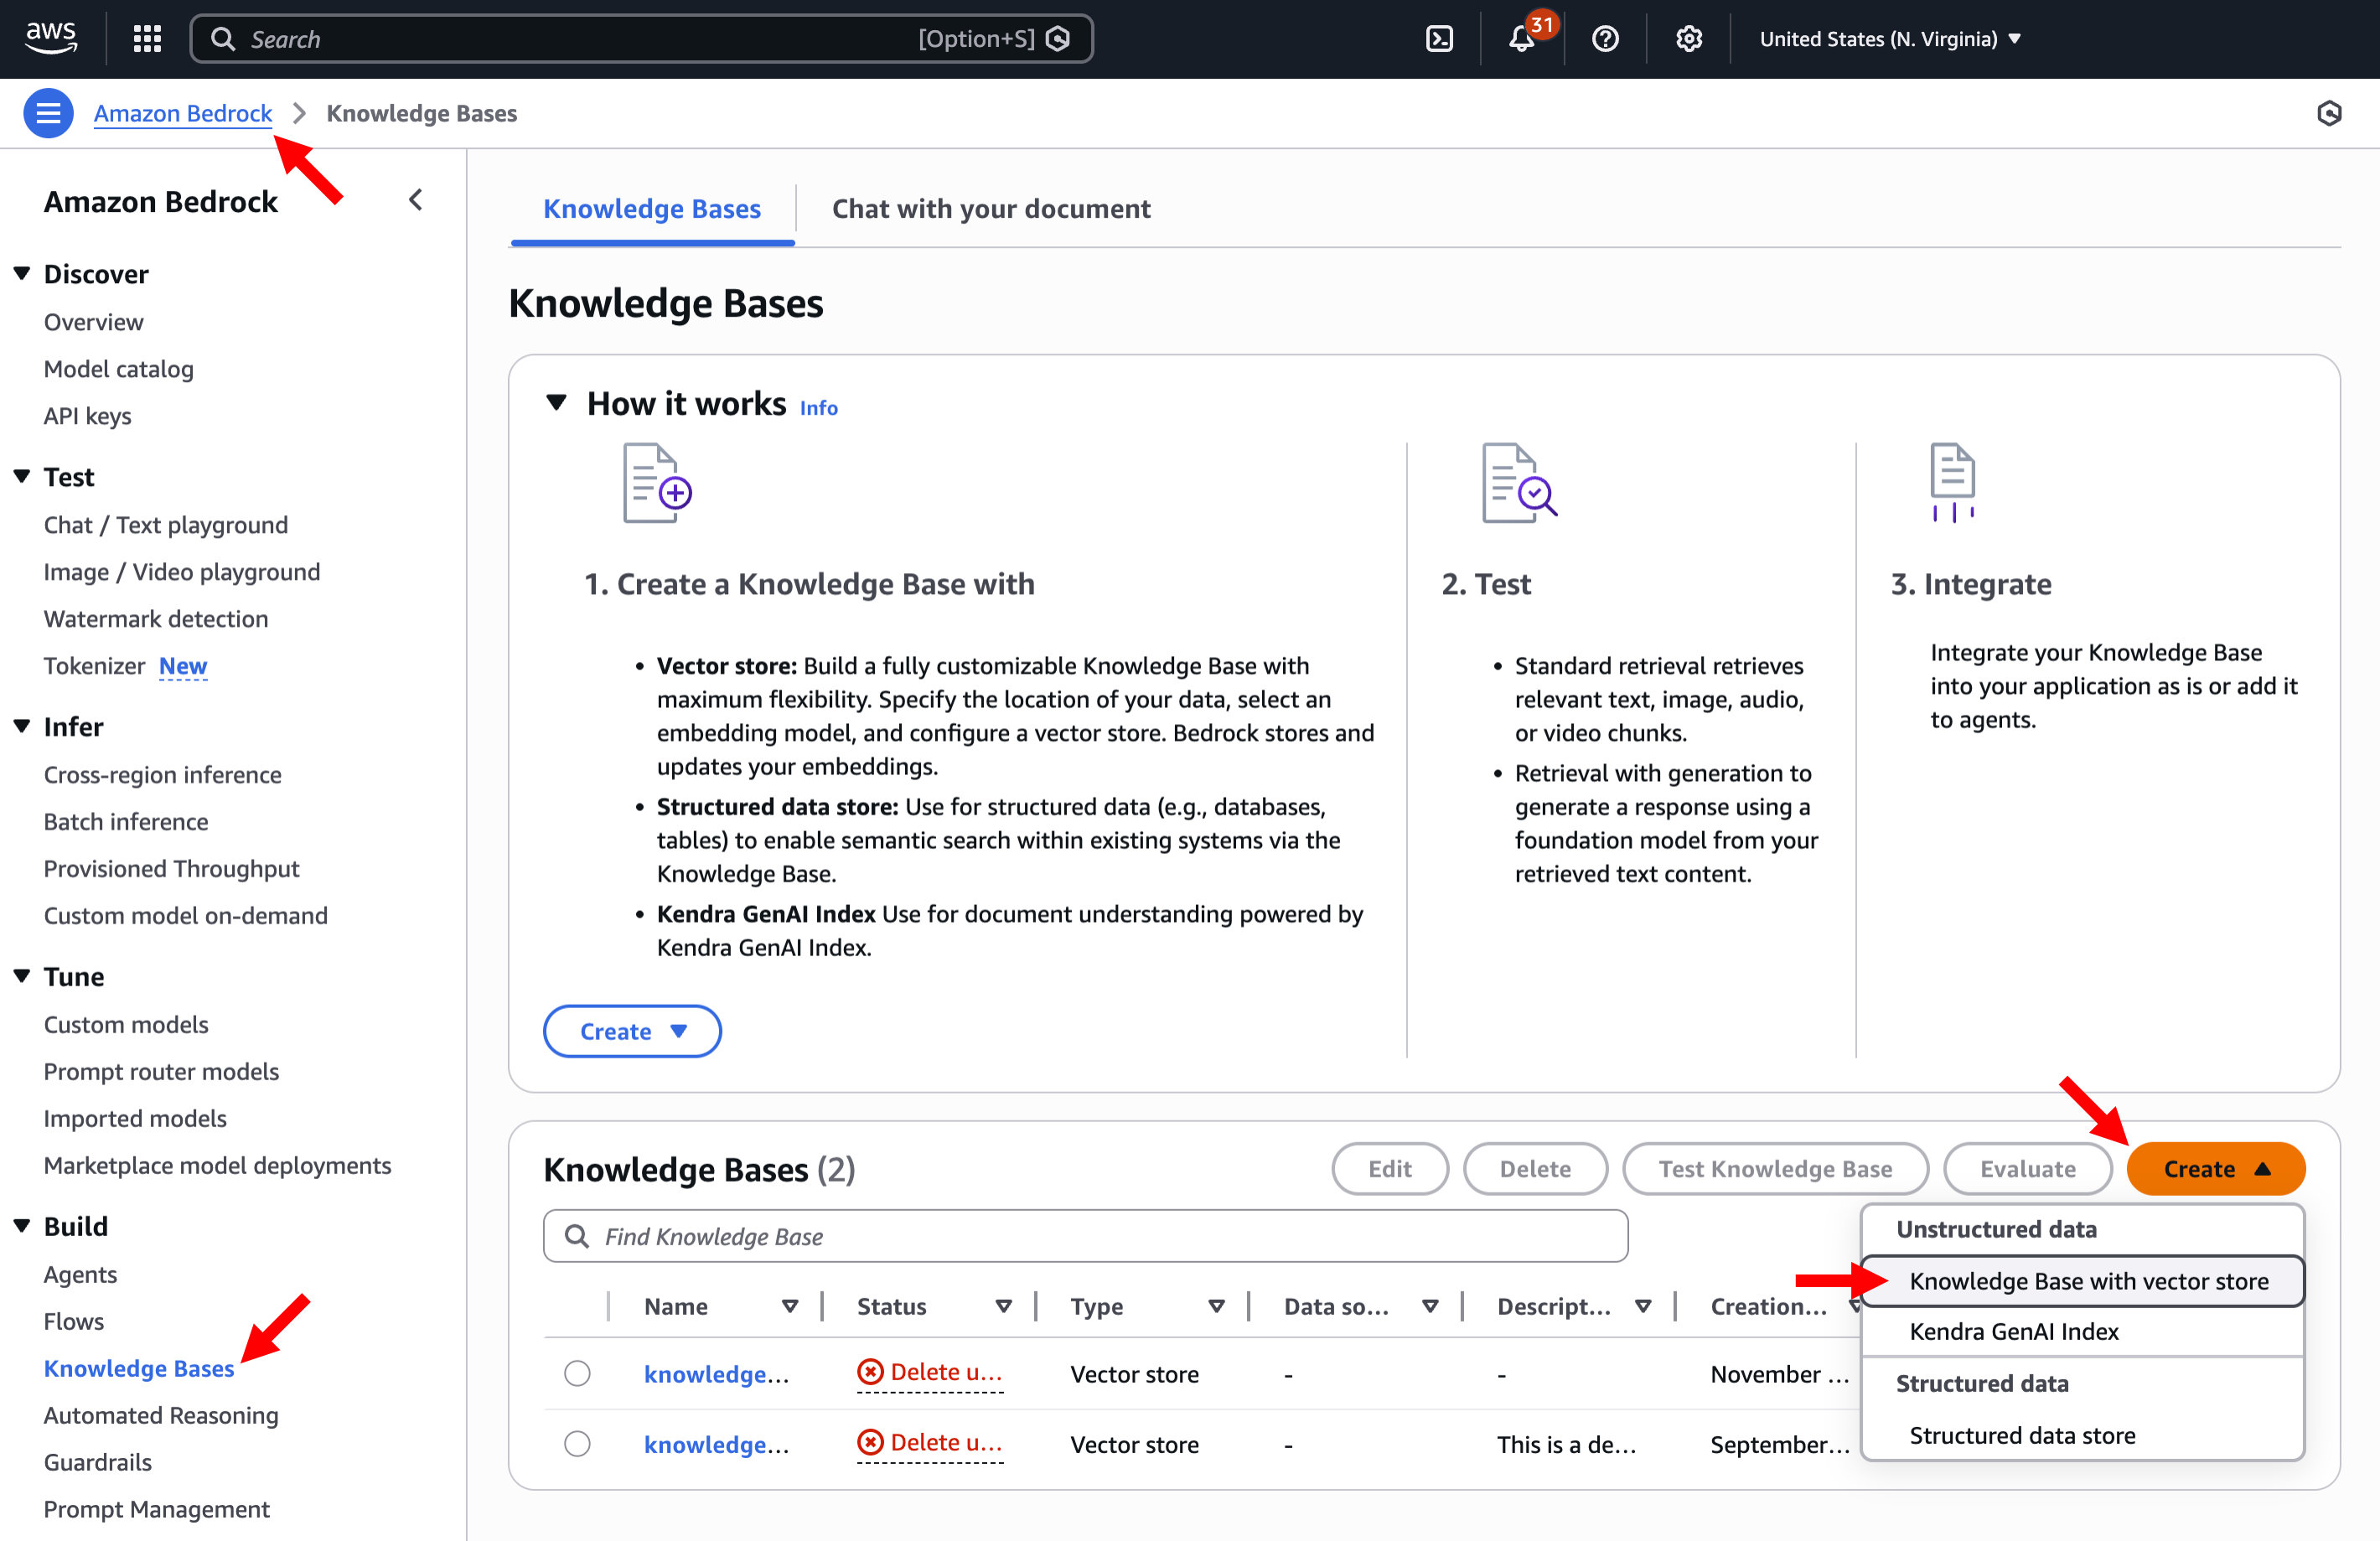Open the Info link beside How it works

818,407
